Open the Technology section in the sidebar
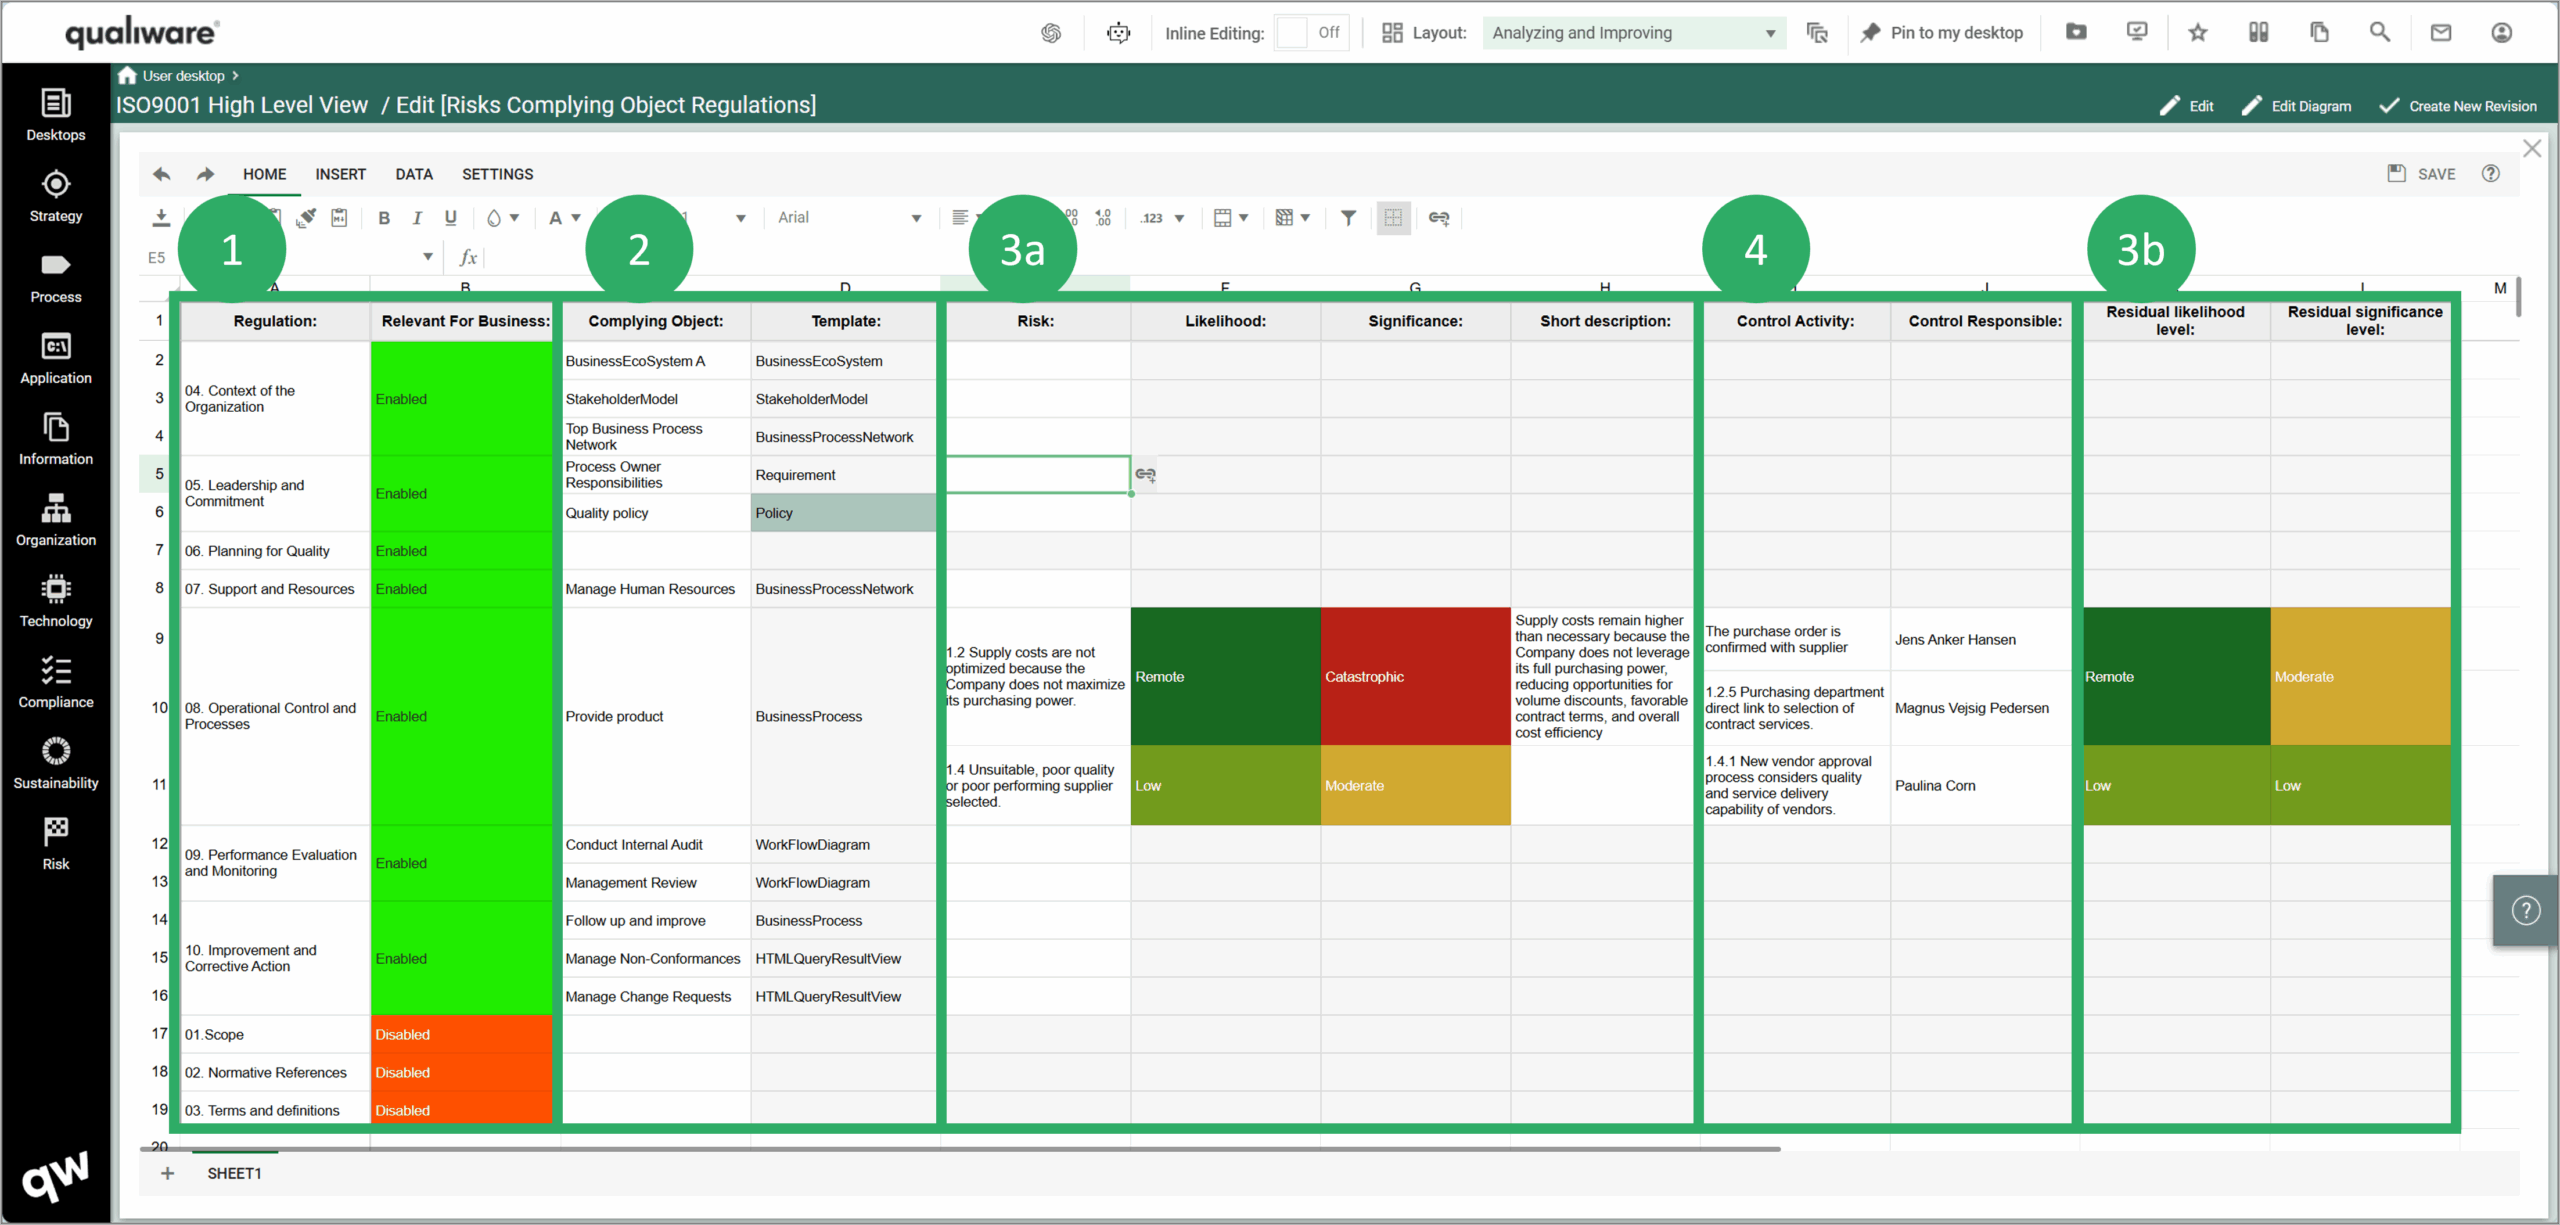This screenshot has height=1225, width=2560. point(55,601)
